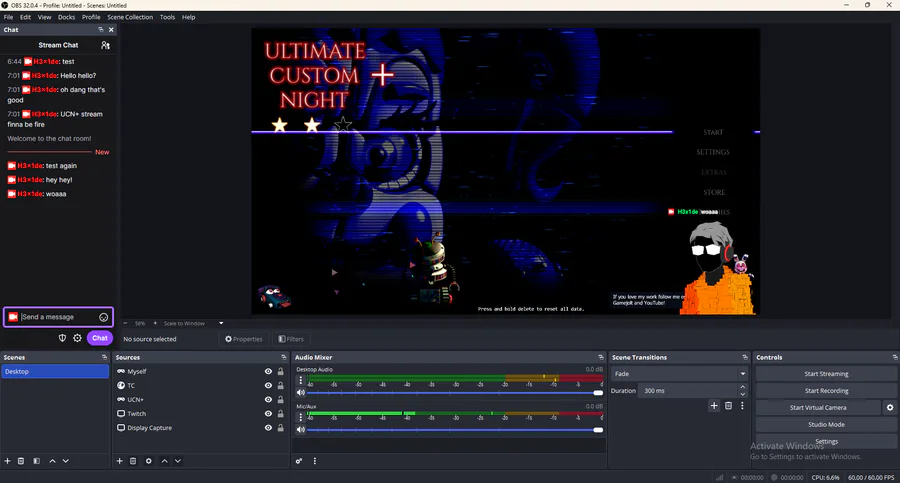The height and width of the screenshot is (483, 900).
Task: Click Start Virtual Camera
Action: pyautogui.click(x=818, y=407)
